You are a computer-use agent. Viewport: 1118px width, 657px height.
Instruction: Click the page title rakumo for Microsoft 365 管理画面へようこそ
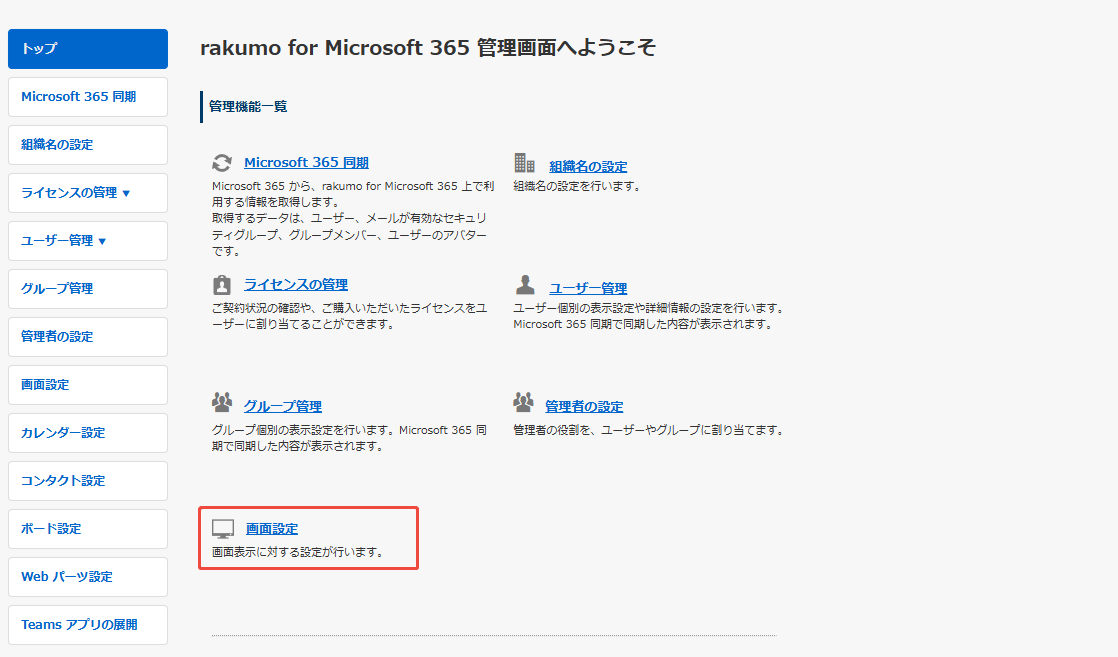pos(428,48)
